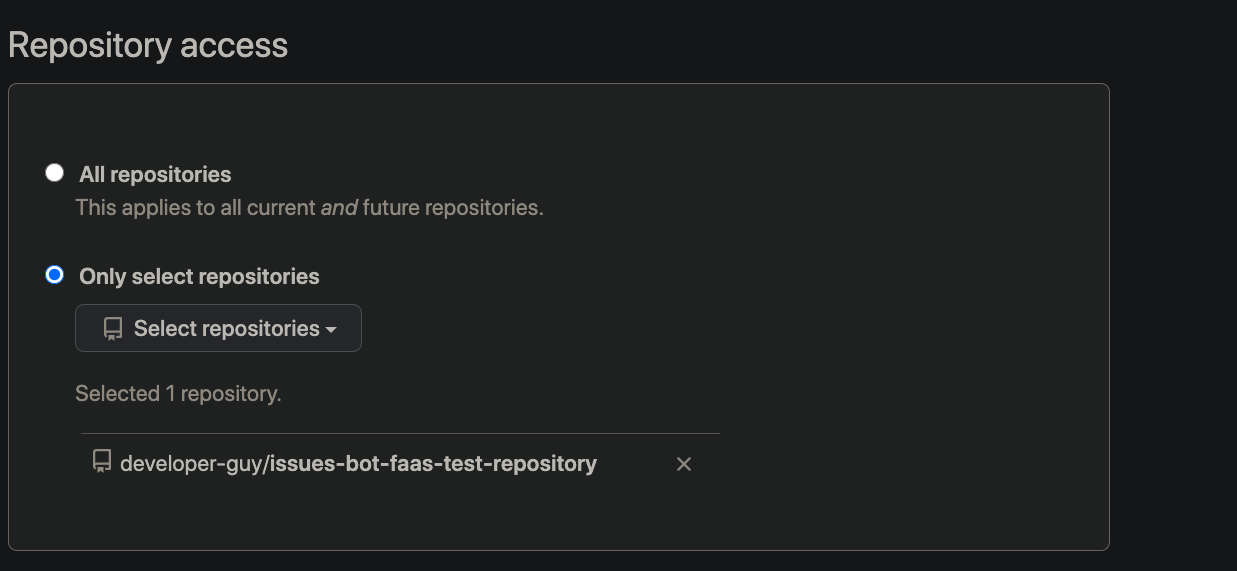
Task: Click the issues-bot-faas-test-repository name
Action: coord(434,464)
